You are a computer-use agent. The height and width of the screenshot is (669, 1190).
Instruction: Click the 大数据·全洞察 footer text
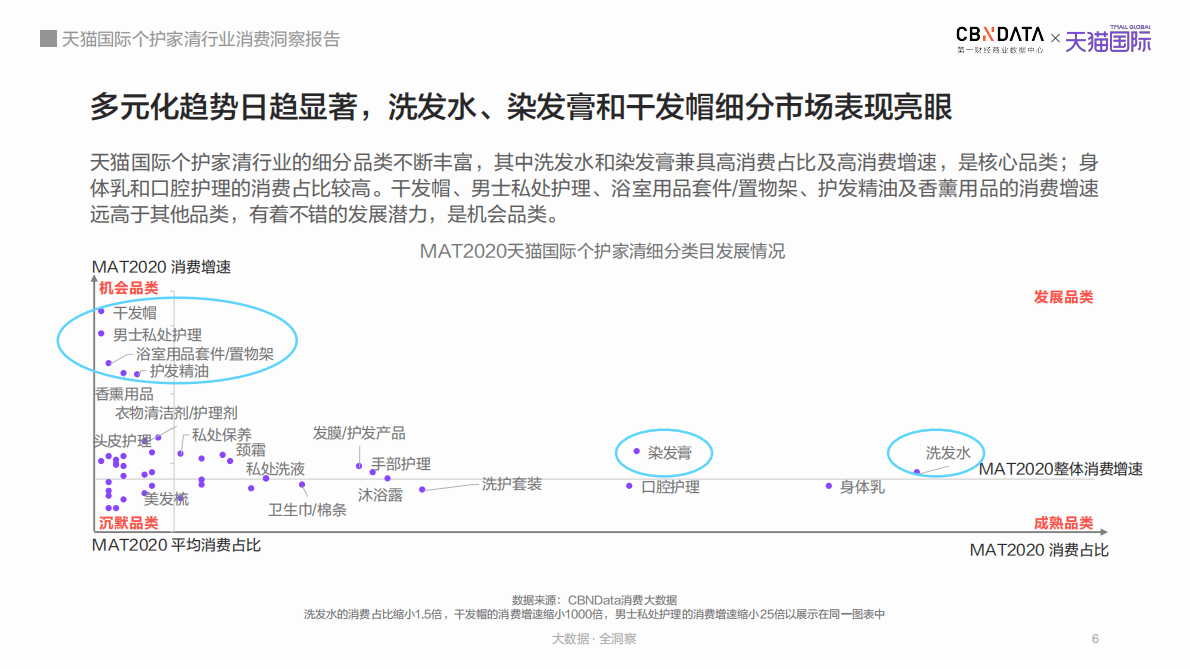(595, 638)
